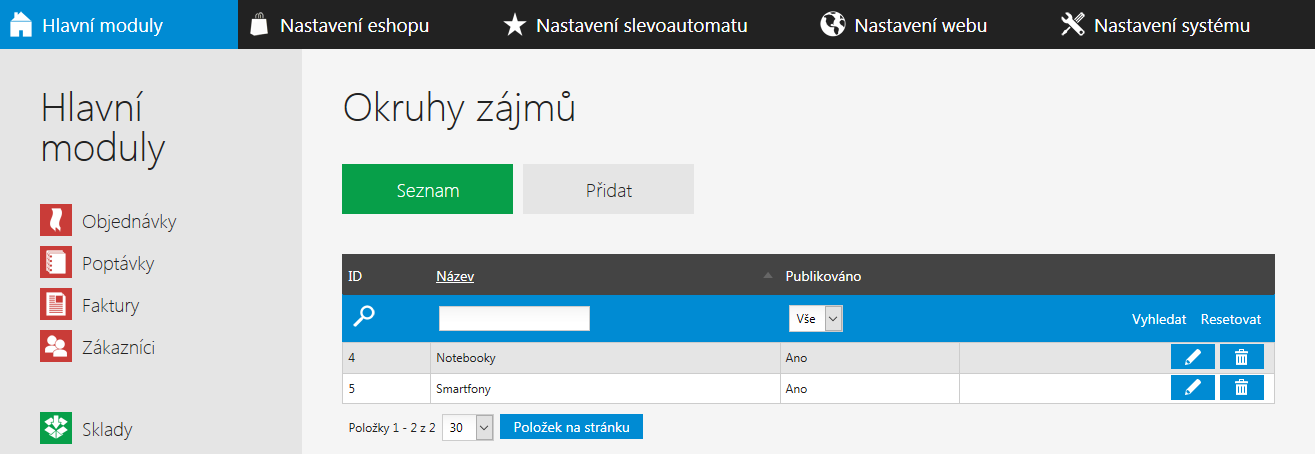Switch to Nastavení slevoautomatu menu
The width and height of the screenshot is (1315, 454).
click(626, 25)
